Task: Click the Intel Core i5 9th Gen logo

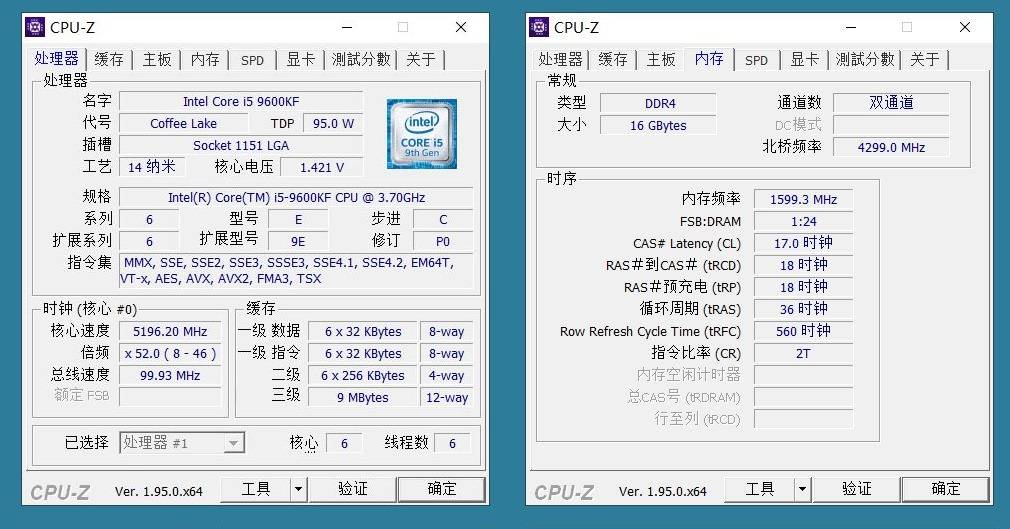Action: (x=422, y=134)
